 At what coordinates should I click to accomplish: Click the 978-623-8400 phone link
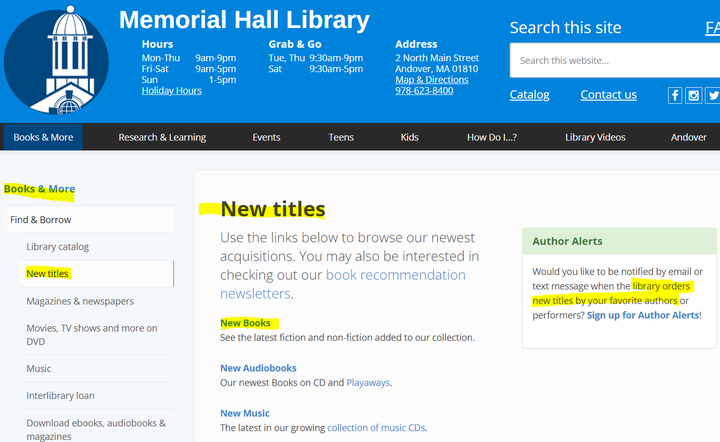point(424,90)
